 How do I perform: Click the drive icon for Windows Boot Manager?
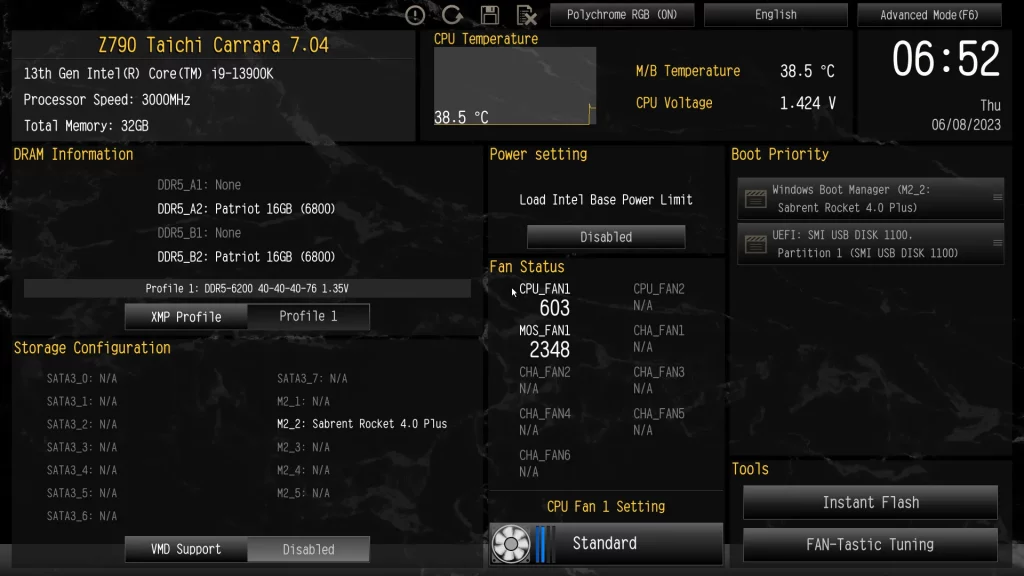pos(756,199)
